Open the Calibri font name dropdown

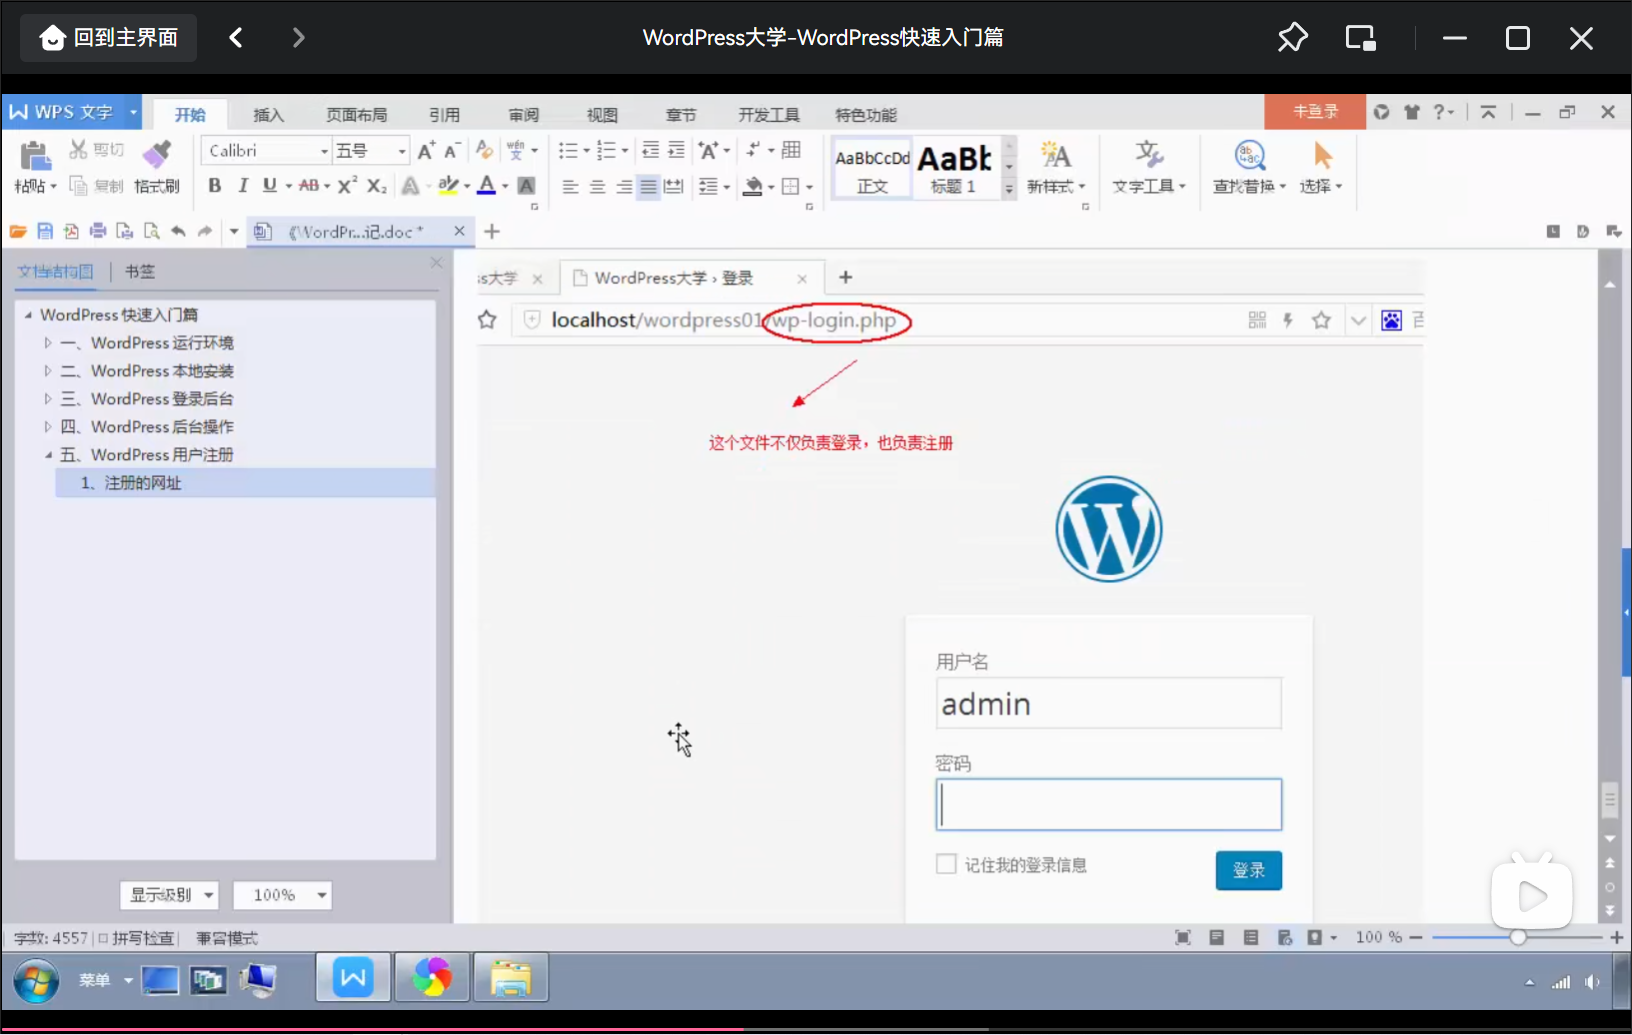[324, 151]
